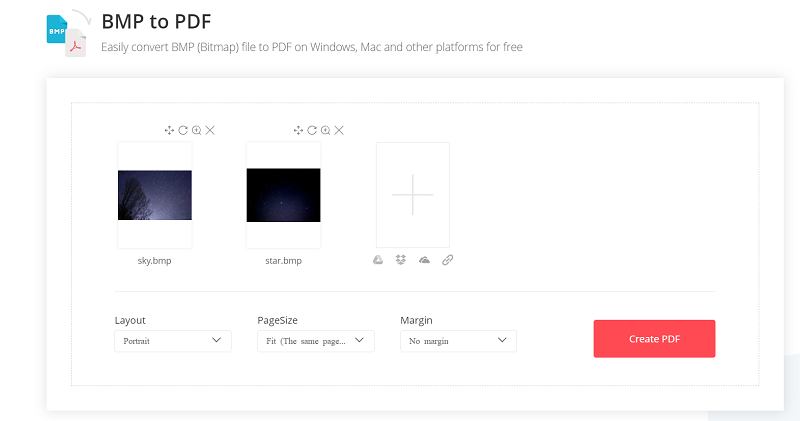800x421 pixels.
Task: Upload a file from Dropbox
Action: [401, 260]
